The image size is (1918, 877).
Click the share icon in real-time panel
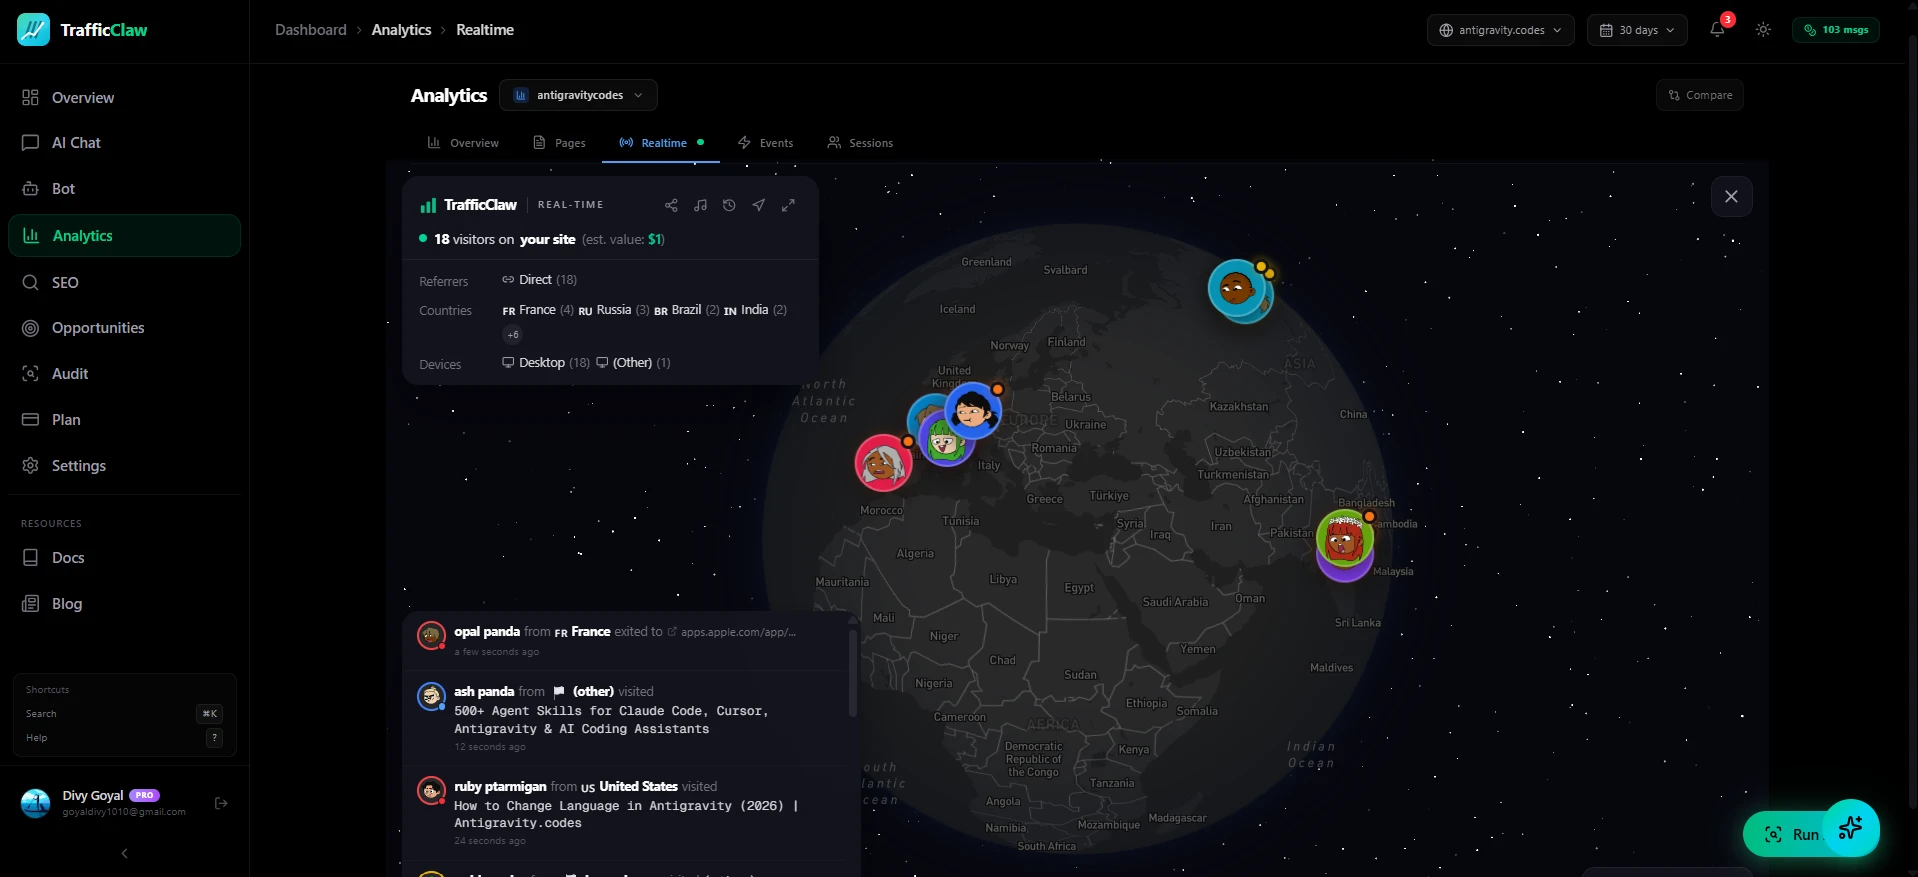pyautogui.click(x=671, y=205)
